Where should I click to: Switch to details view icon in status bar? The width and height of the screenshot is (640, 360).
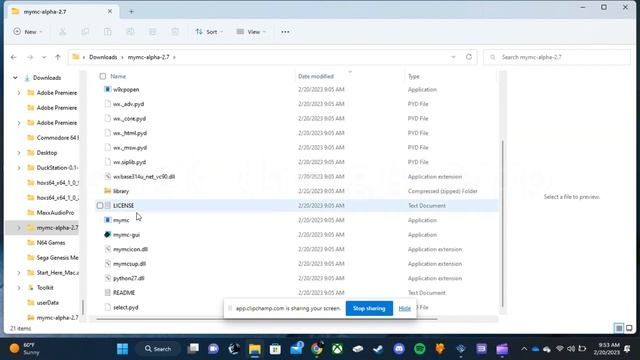click(x=619, y=328)
